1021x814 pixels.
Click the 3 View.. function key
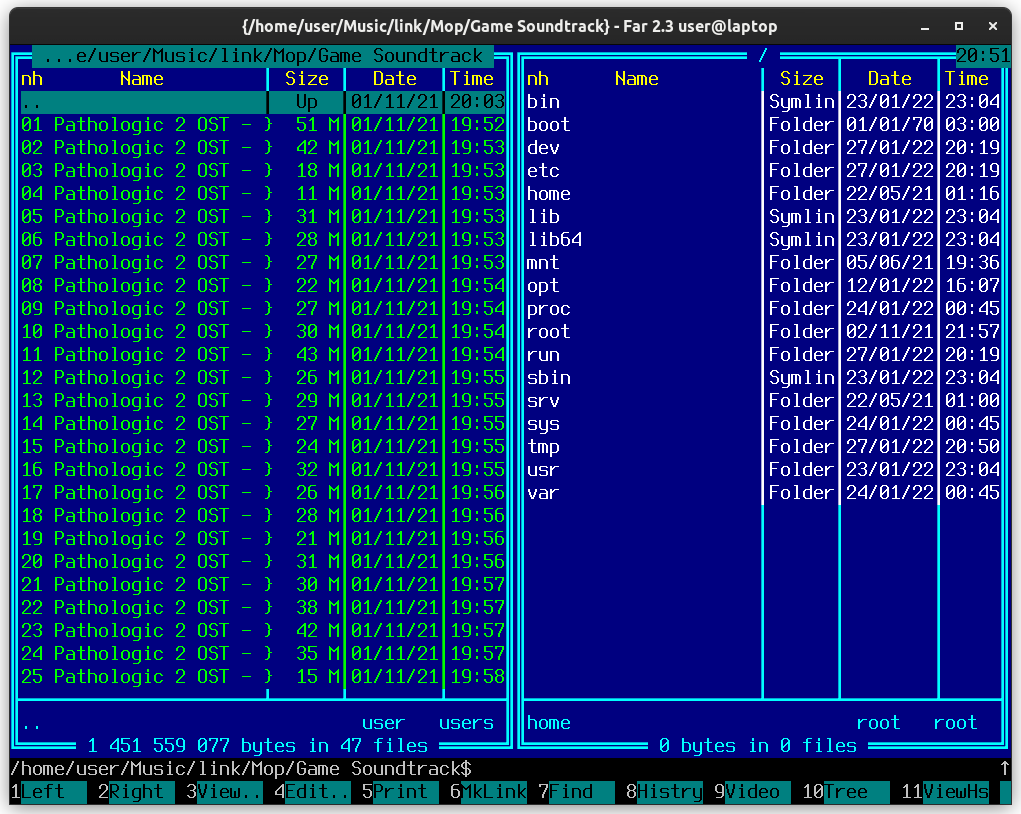coord(224,792)
